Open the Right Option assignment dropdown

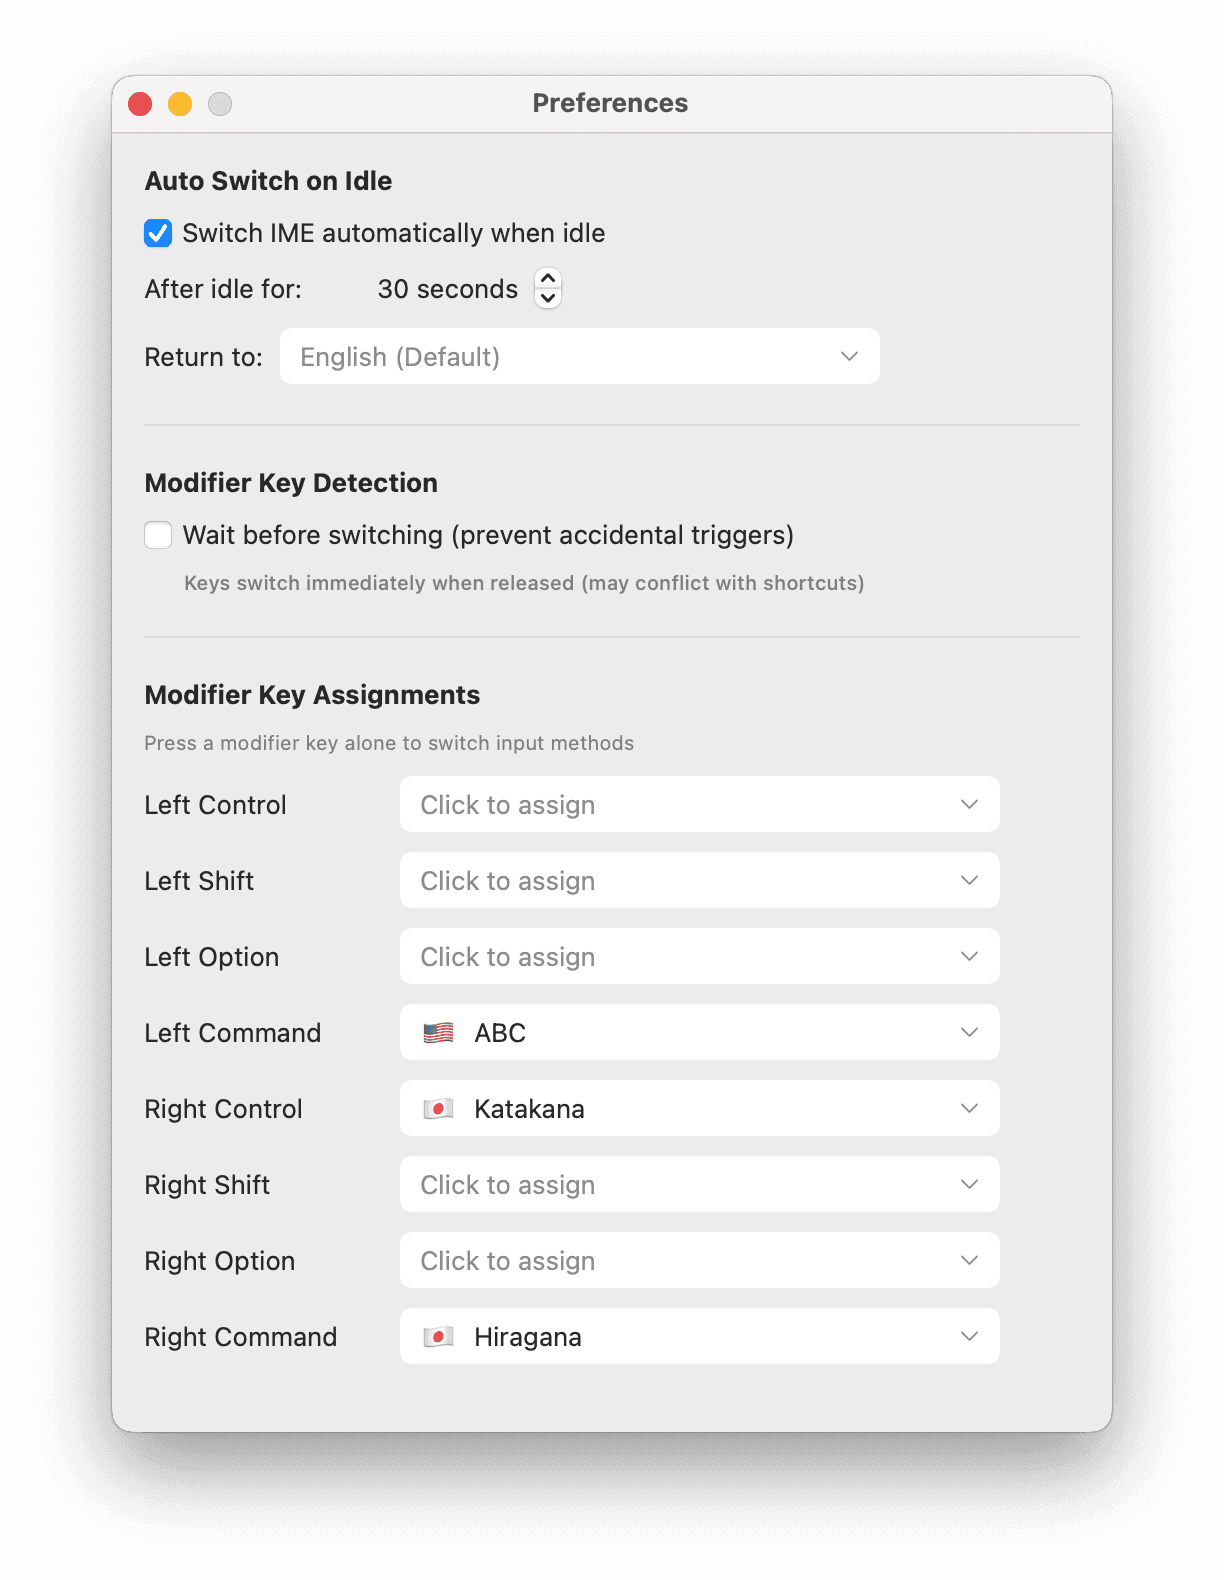click(x=699, y=1260)
